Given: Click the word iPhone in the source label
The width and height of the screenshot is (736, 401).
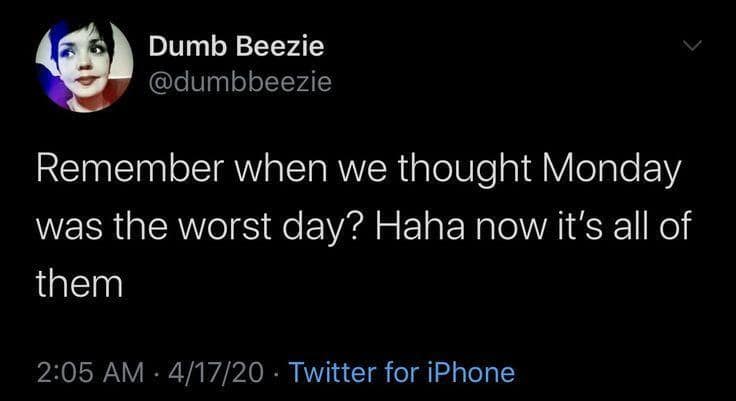Looking at the screenshot, I should pos(469,374).
